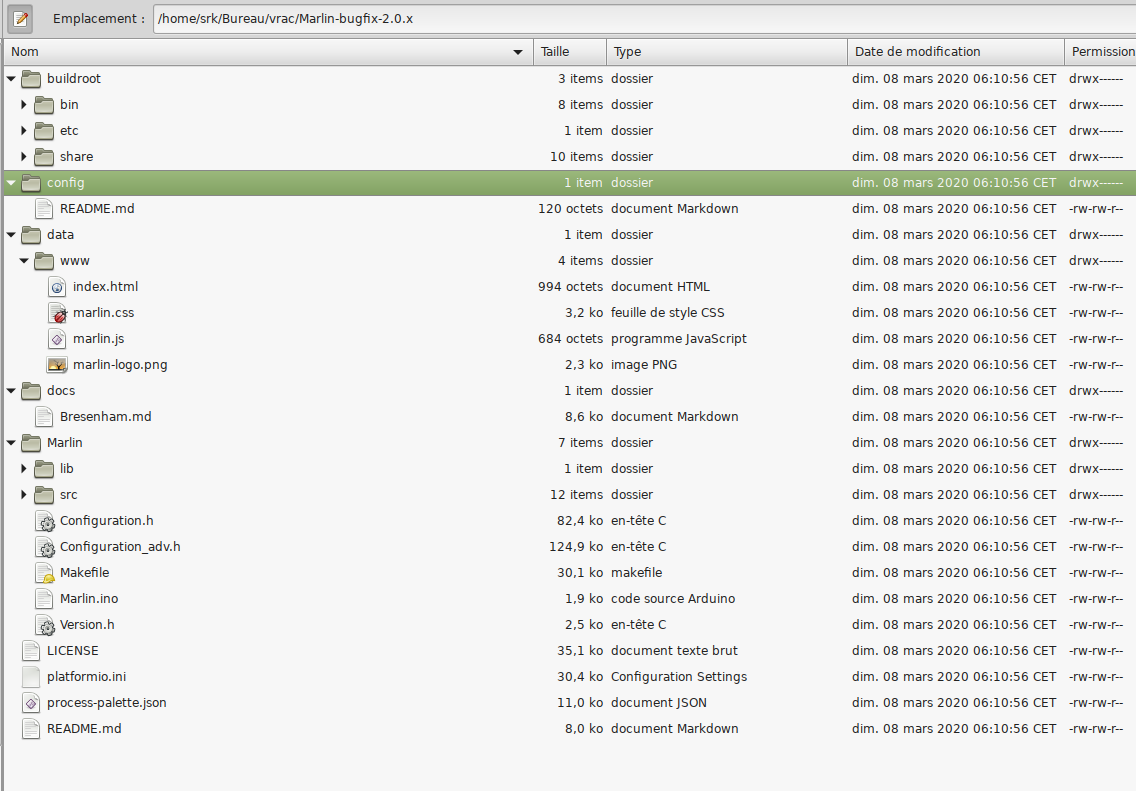The width and height of the screenshot is (1136, 791).
Task: Click the marlin.js file icon
Action: click(57, 339)
